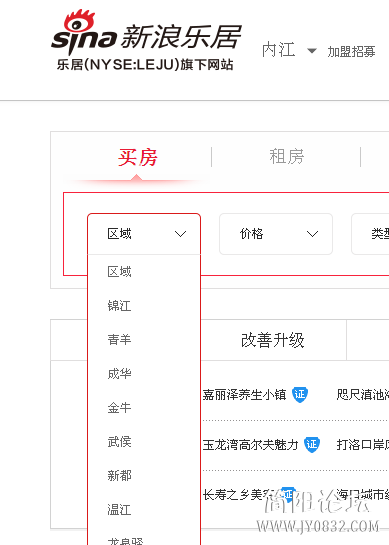The height and width of the screenshot is (545, 389).
Task: Open the 改善升级 tab
Action: [273, 340]
